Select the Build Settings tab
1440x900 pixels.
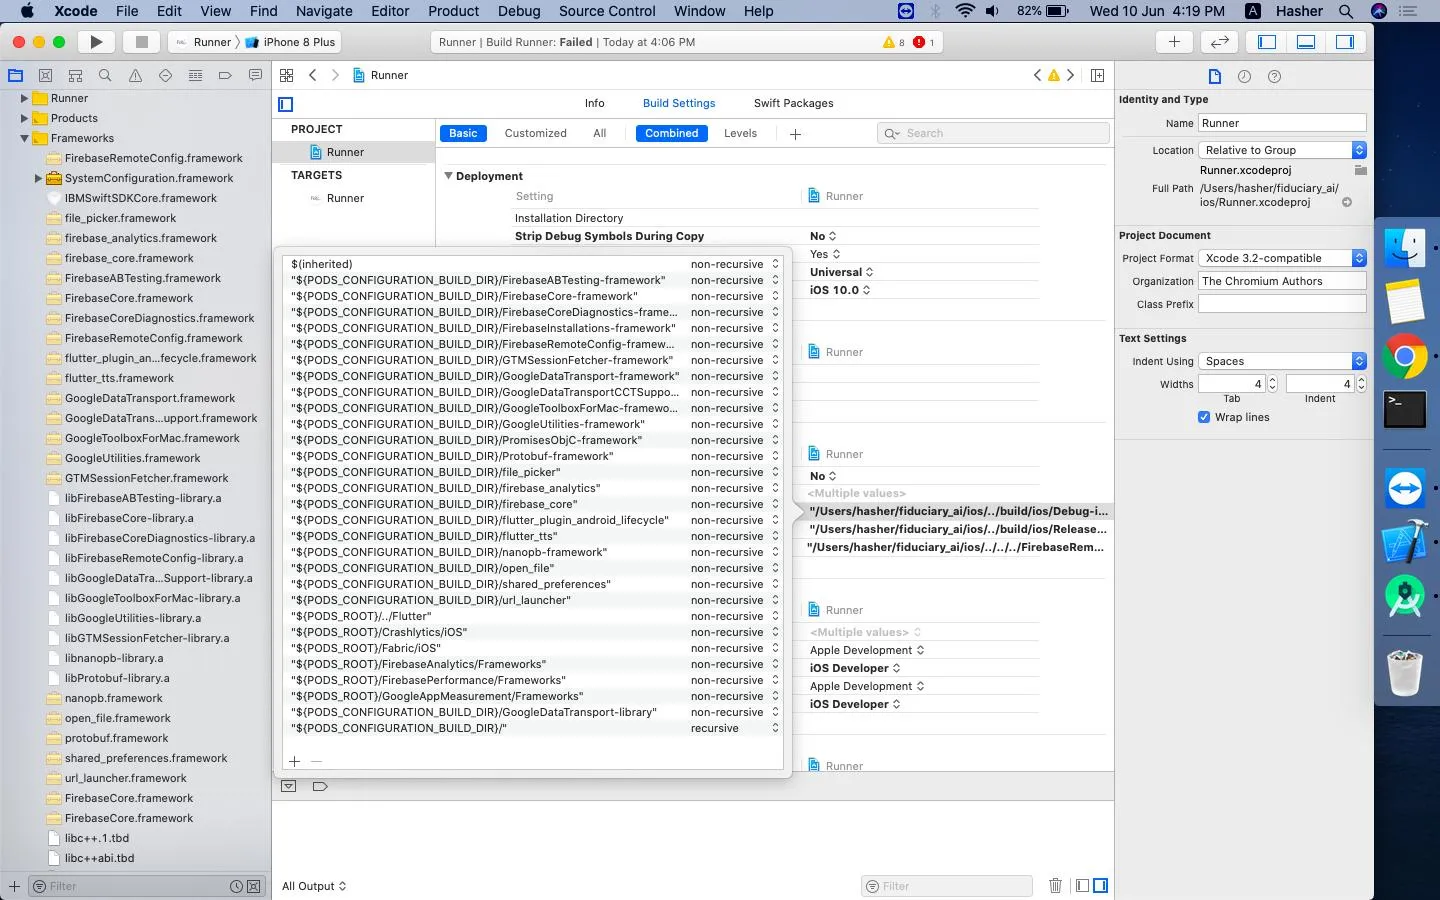tap(679, 103)
